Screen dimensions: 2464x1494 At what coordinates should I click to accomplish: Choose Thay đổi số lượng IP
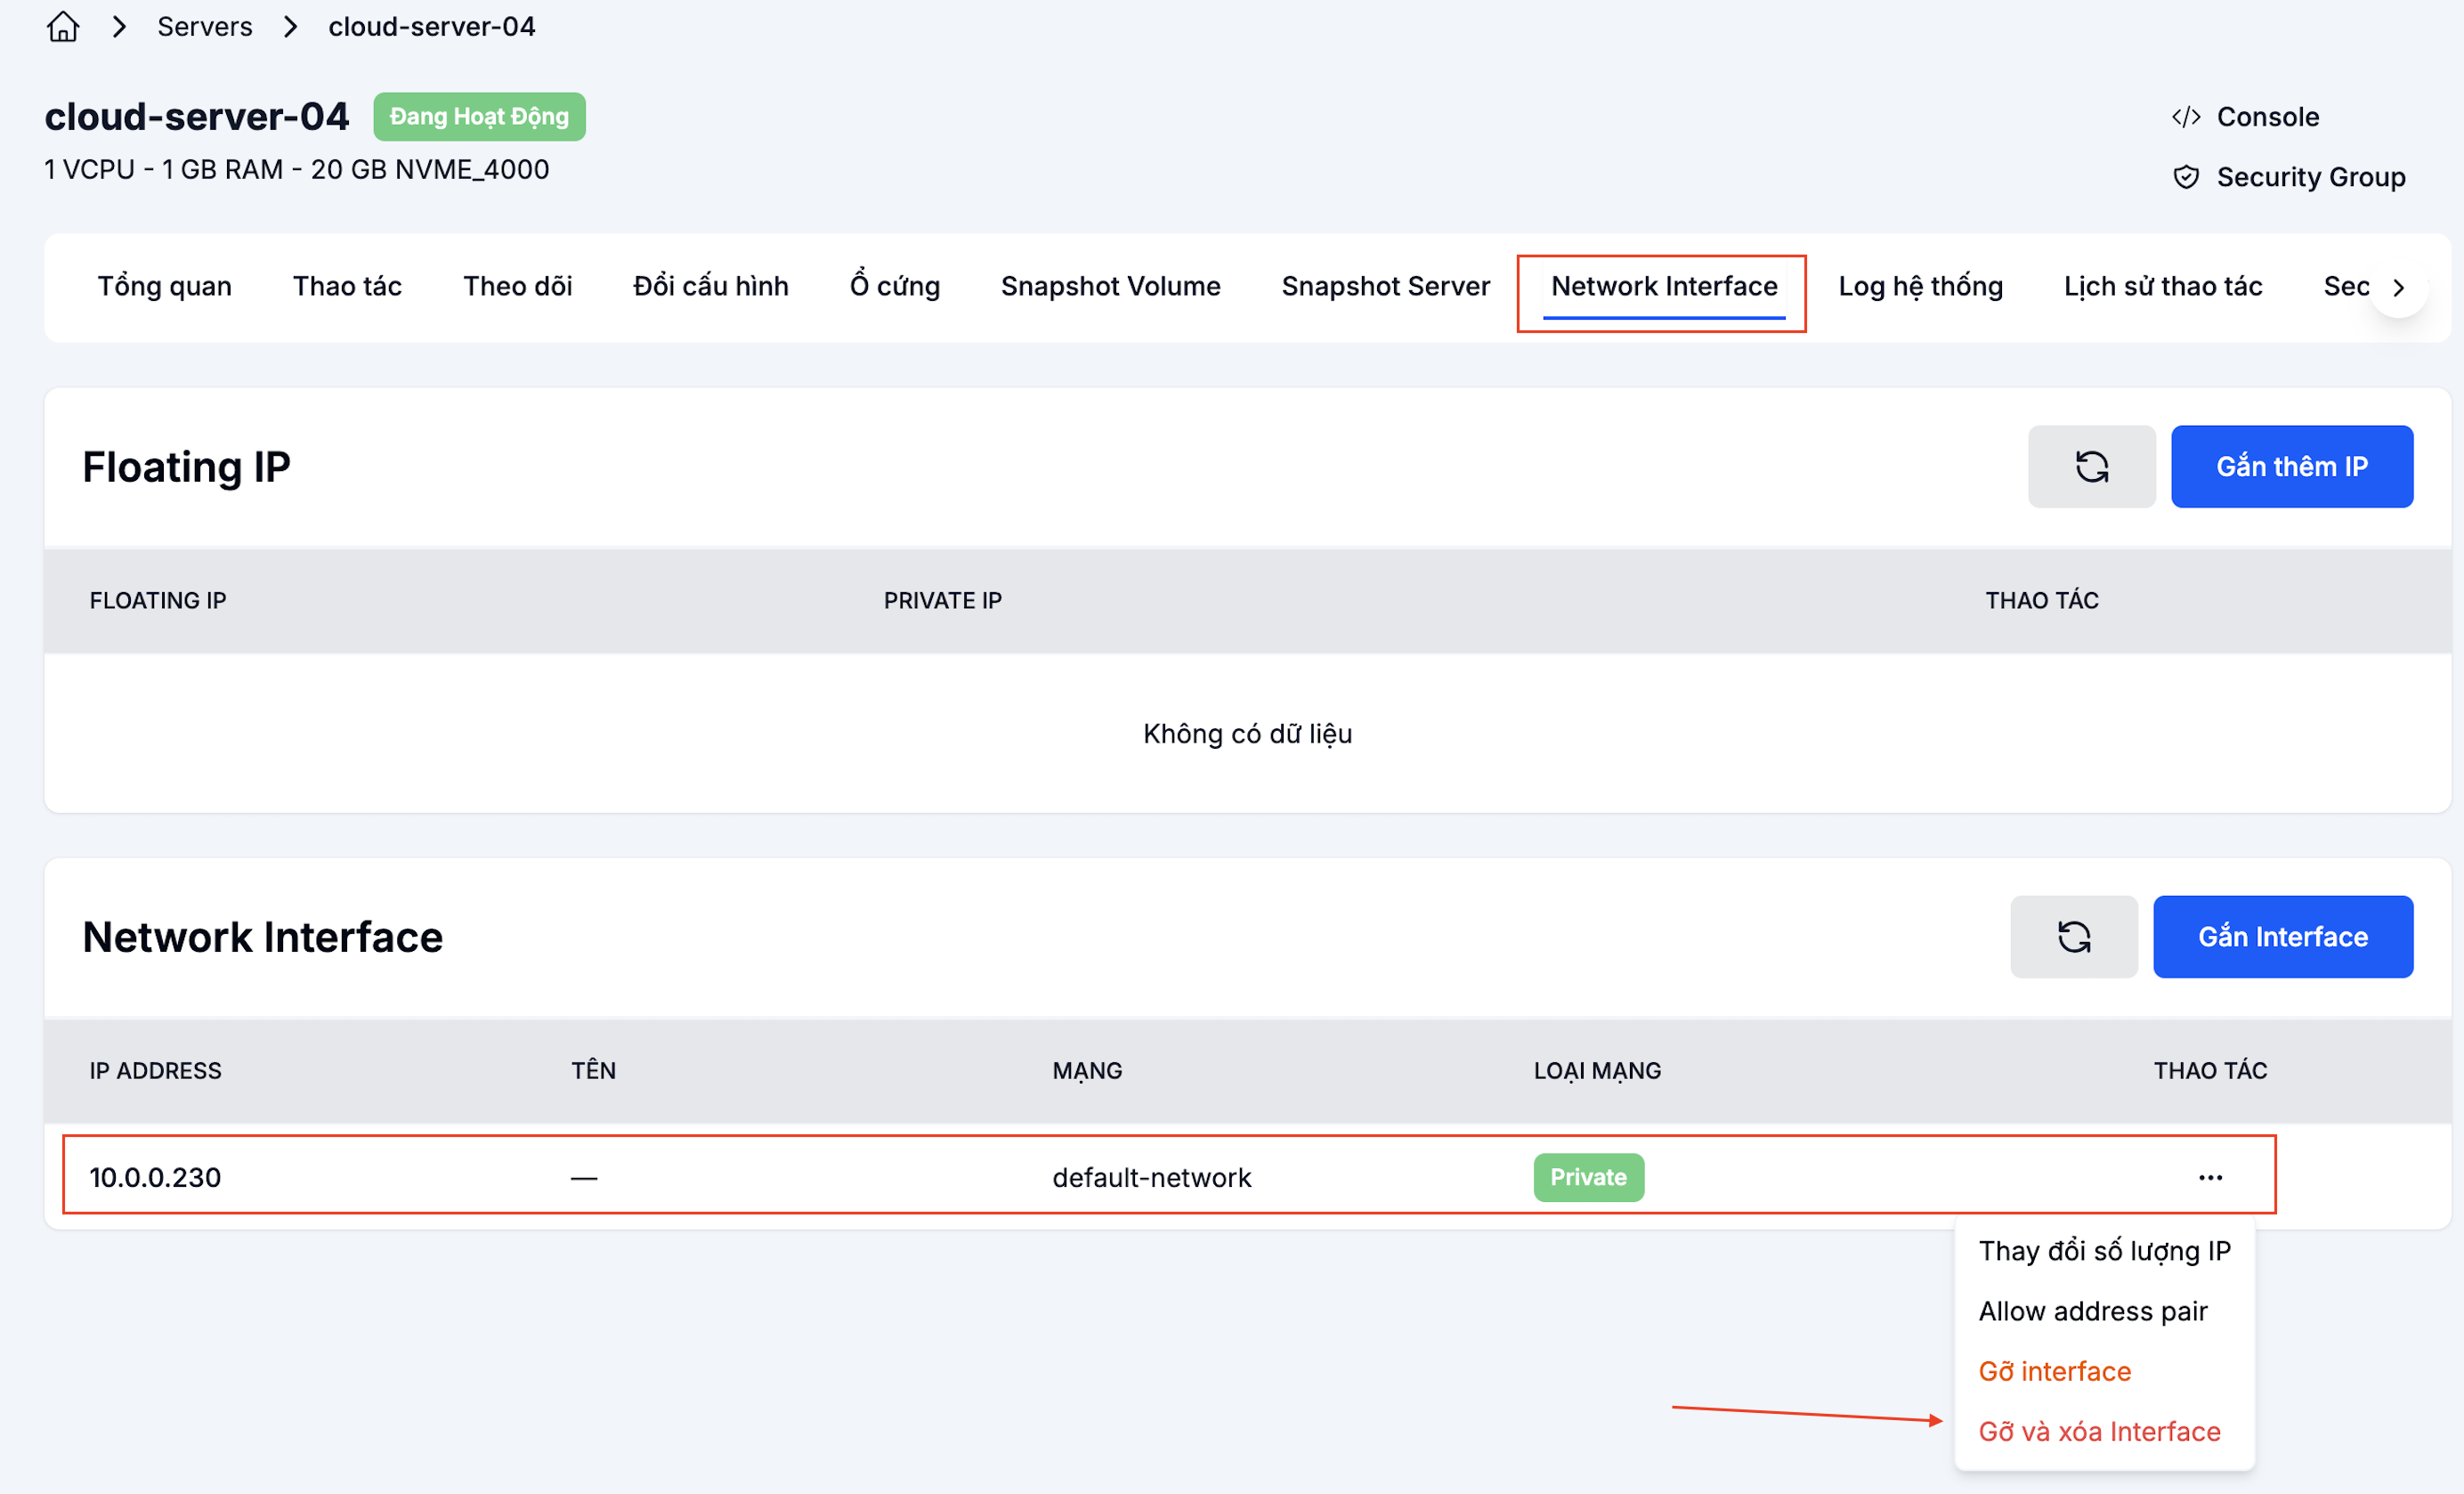point(2105,1251)
